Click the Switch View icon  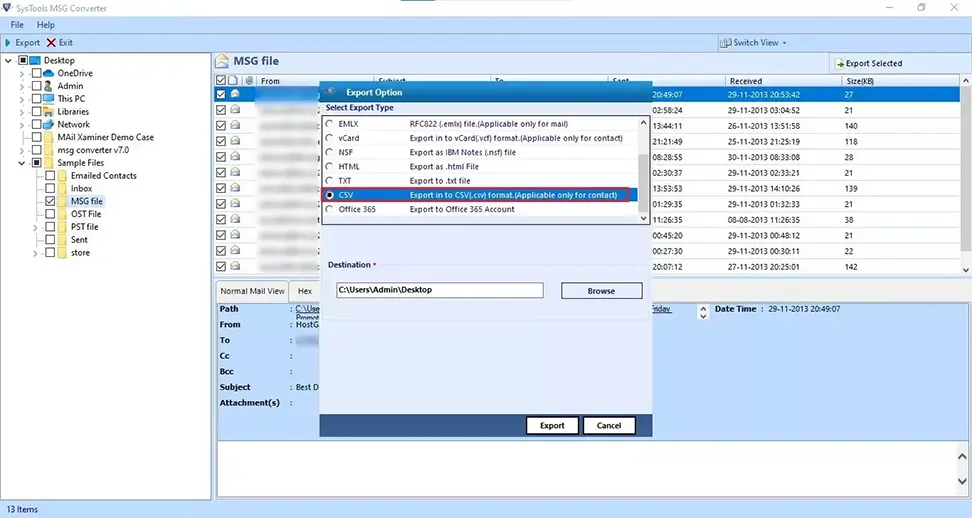[725, 43]
